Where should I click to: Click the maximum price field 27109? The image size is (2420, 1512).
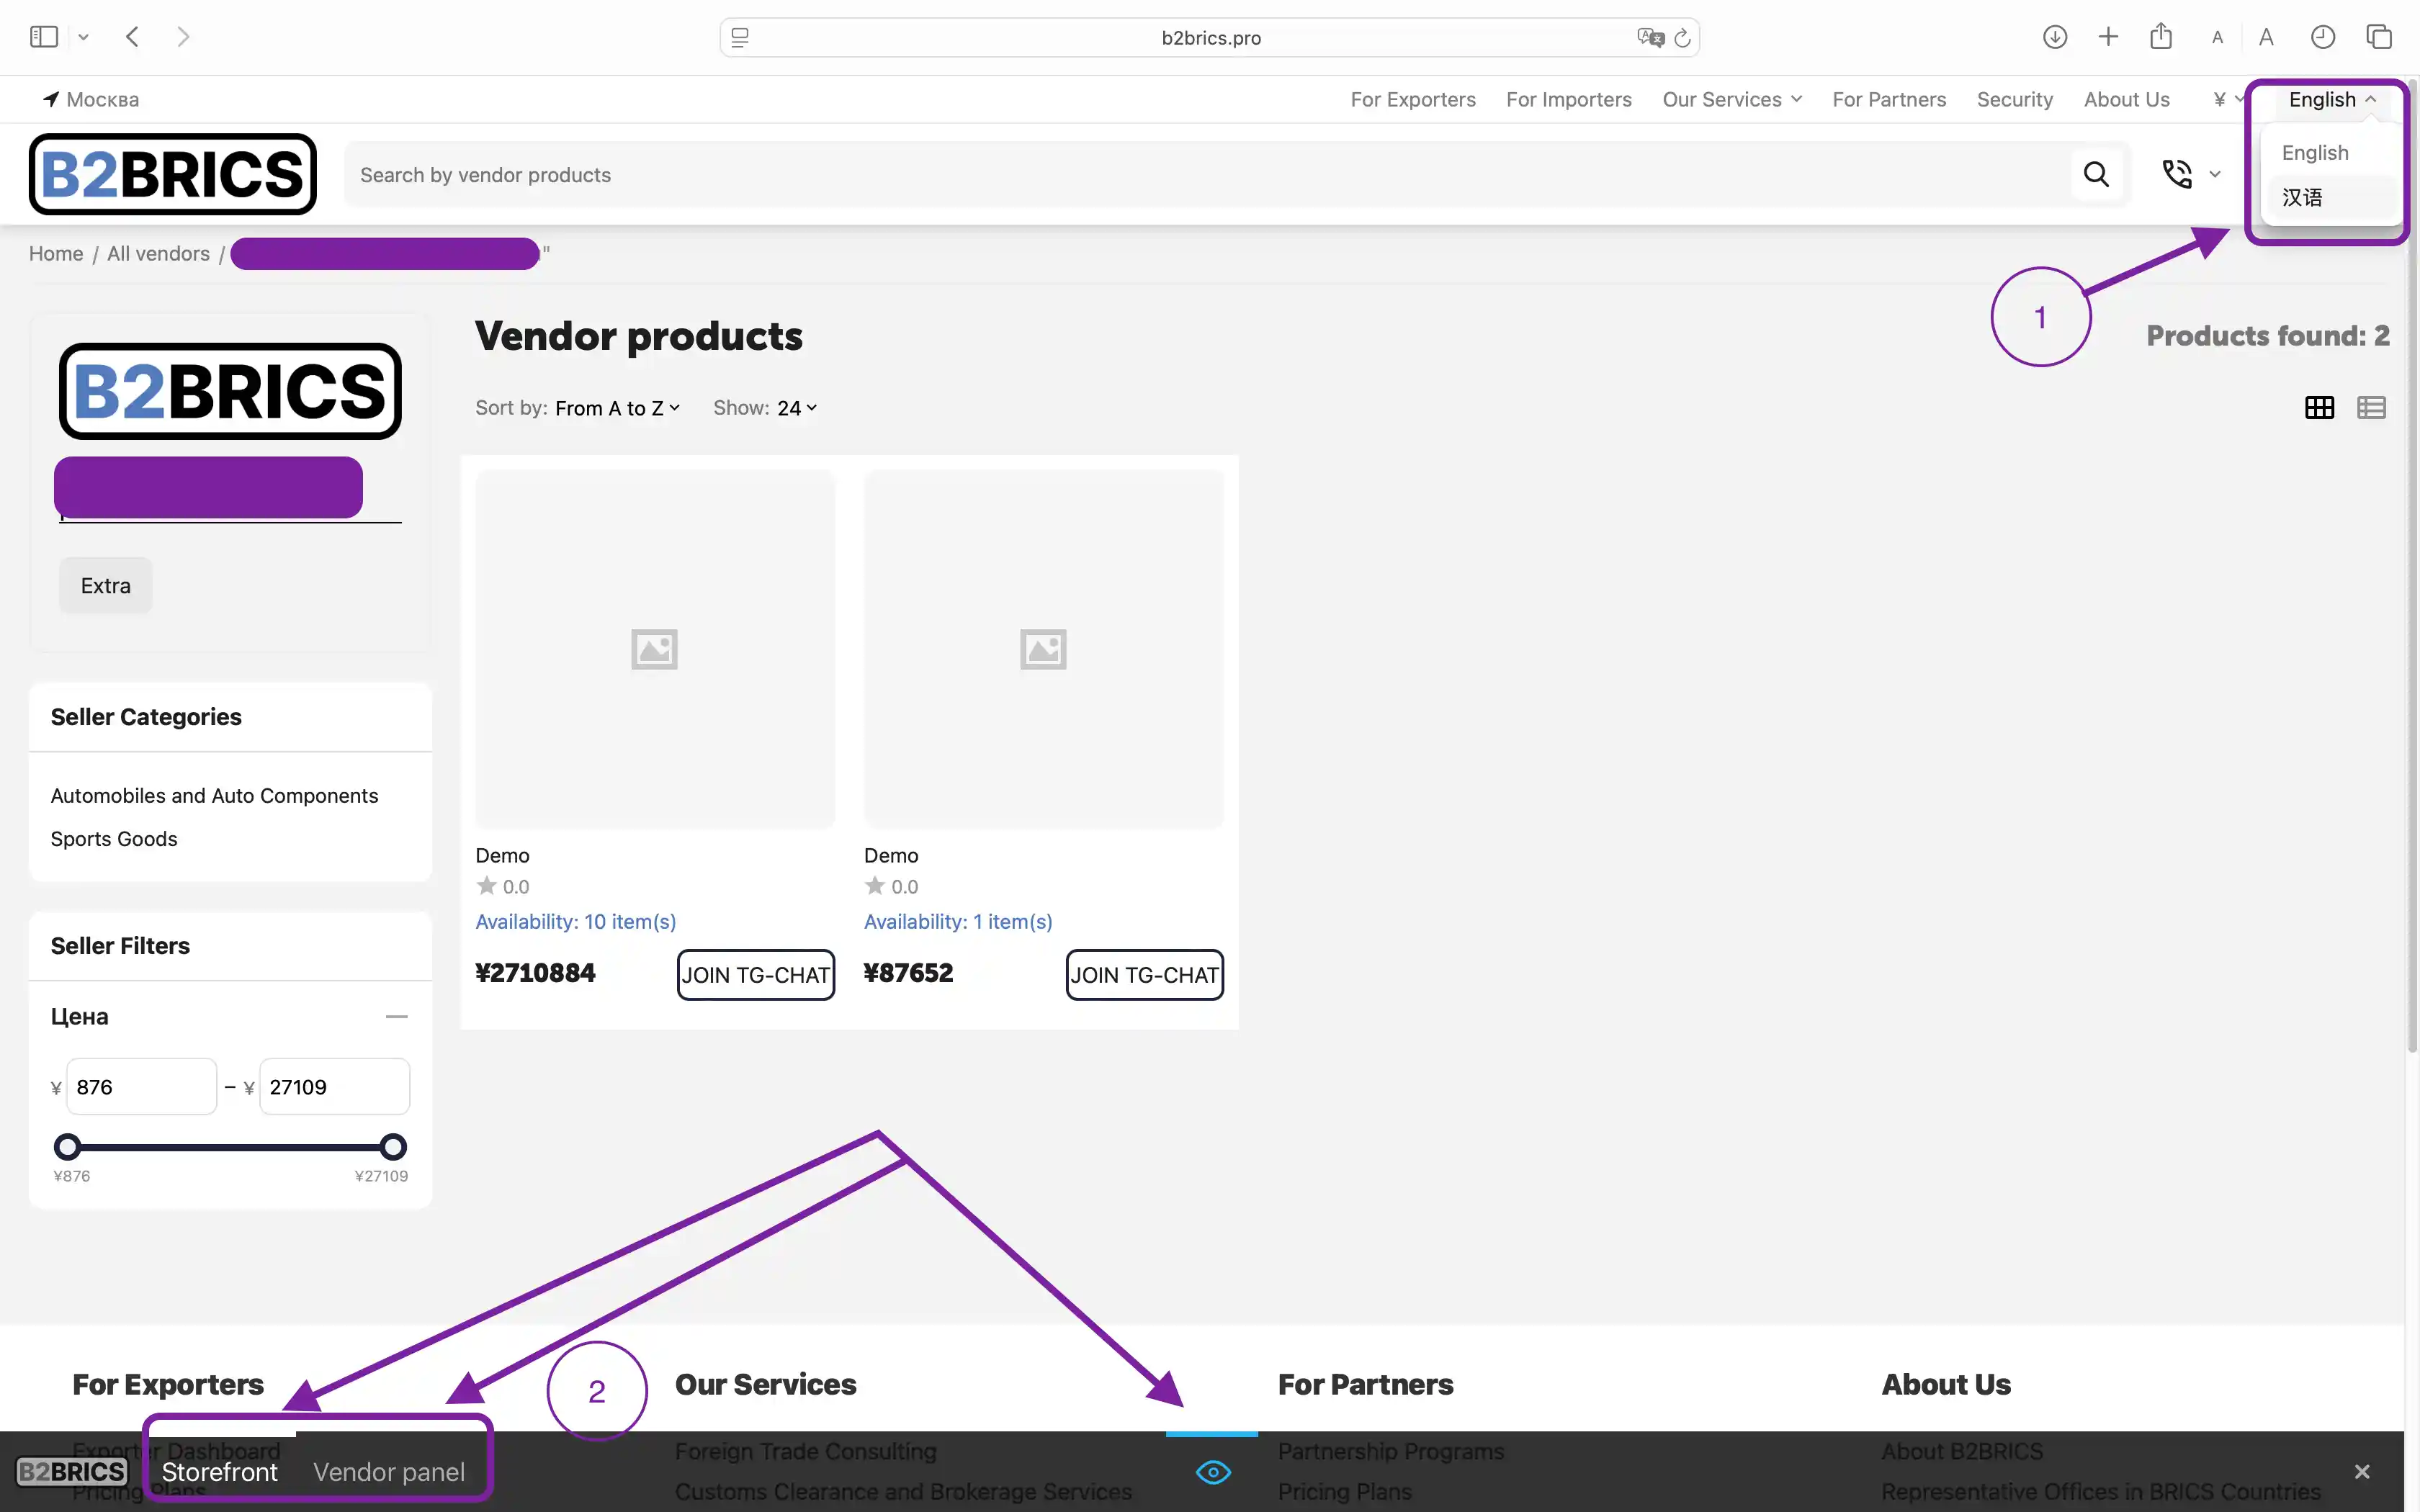coord(334,1086)
